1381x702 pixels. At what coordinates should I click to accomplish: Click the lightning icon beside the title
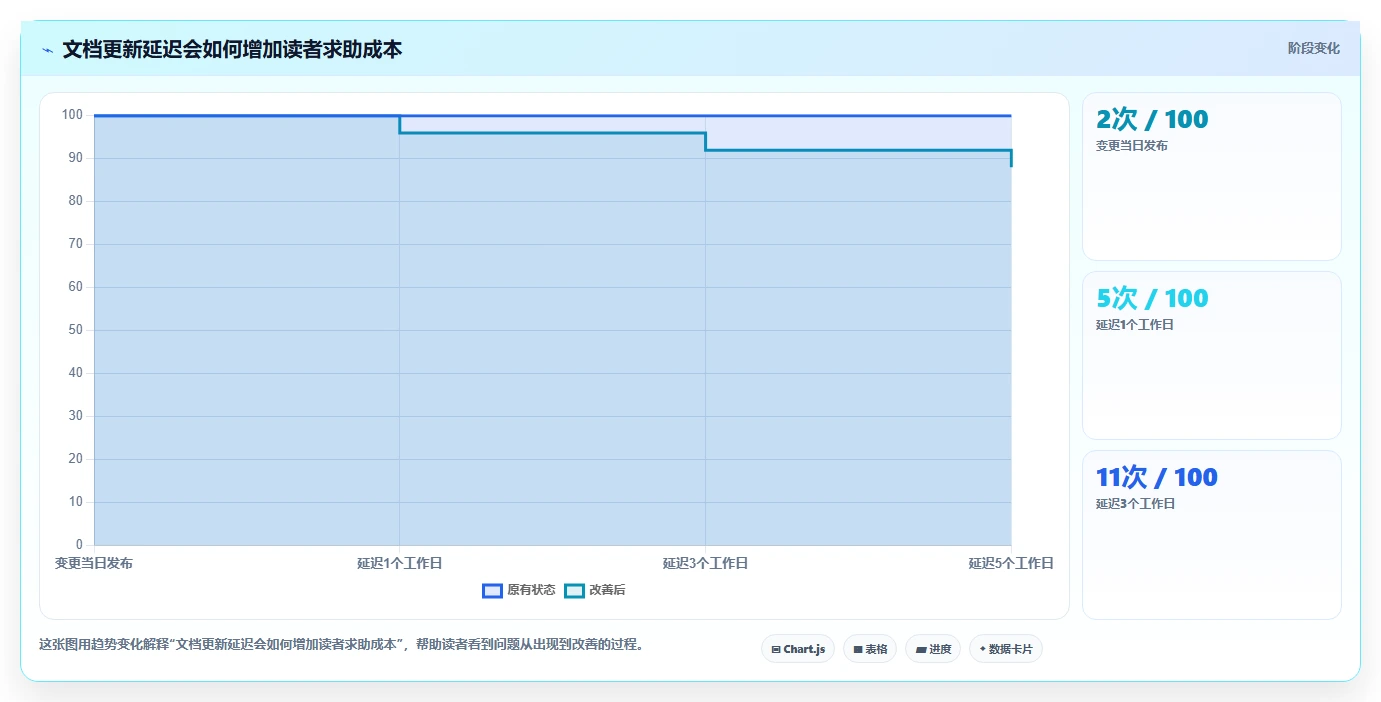(47, 50)
